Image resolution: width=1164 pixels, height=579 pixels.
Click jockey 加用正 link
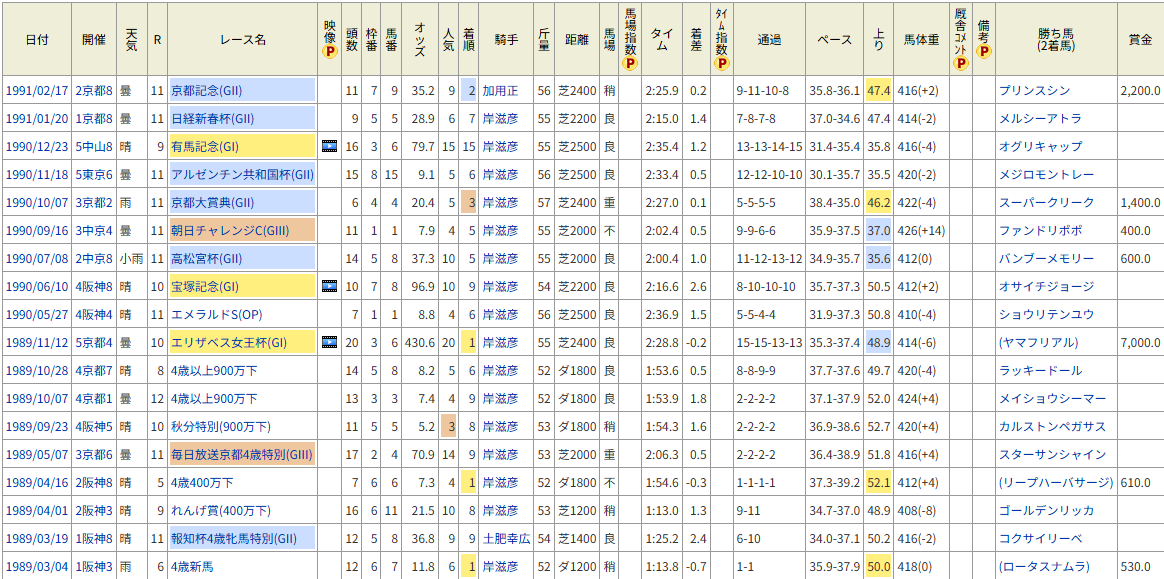500,91
